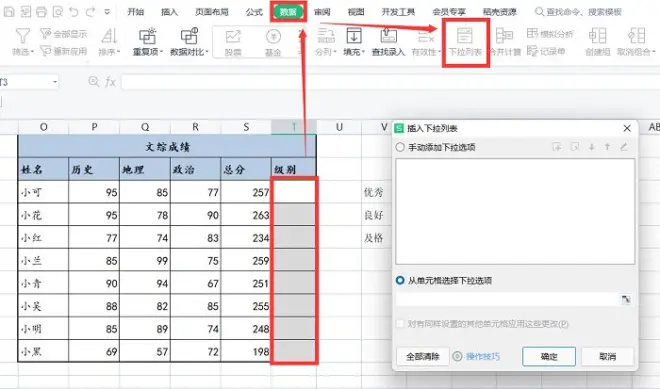Click the 合并计算 consolidate icon

click(504, 36)
